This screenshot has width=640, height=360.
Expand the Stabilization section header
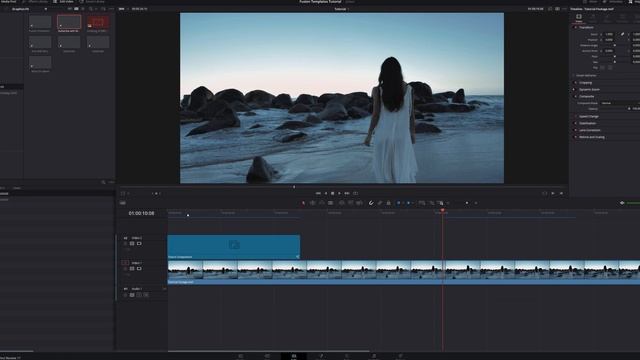[587, 123]
